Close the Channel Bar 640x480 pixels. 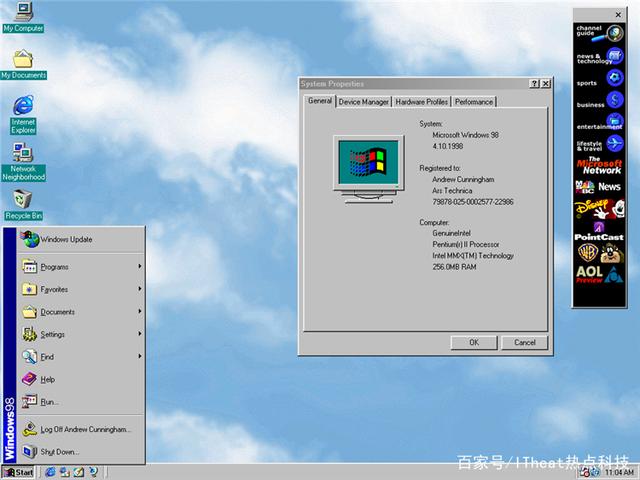click(618, 15)
